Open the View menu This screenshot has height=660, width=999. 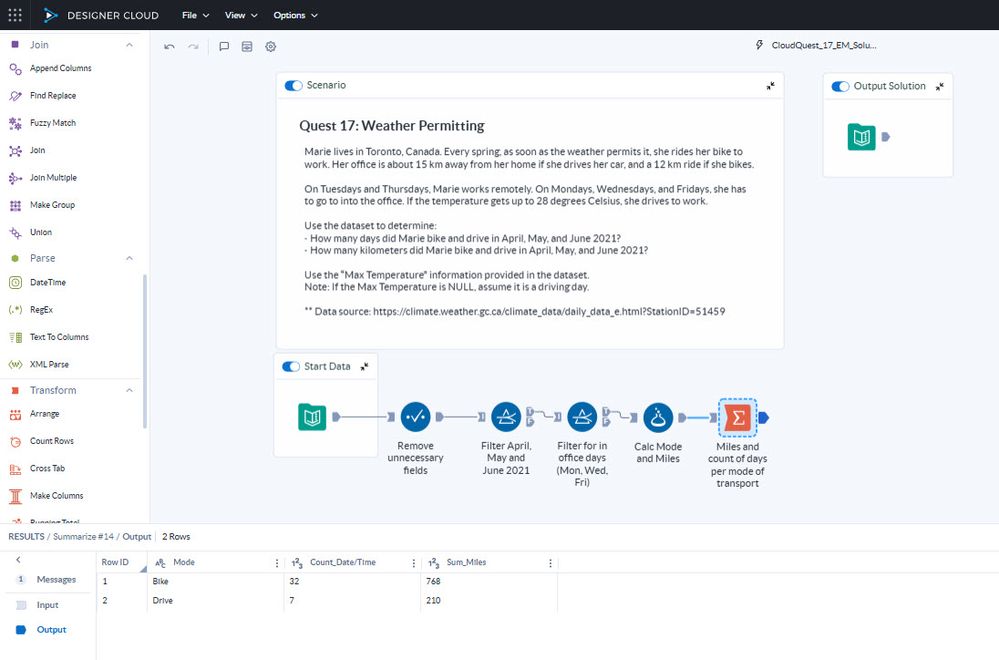[241, 15]
